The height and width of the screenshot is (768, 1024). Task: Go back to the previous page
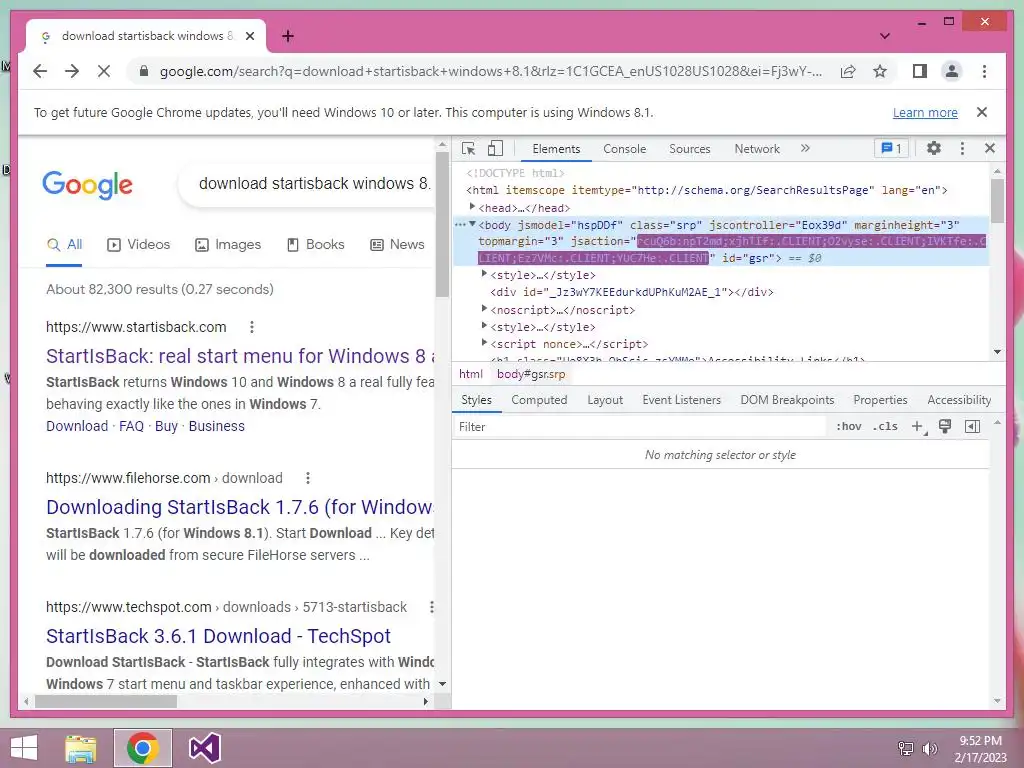pos(40,71)
